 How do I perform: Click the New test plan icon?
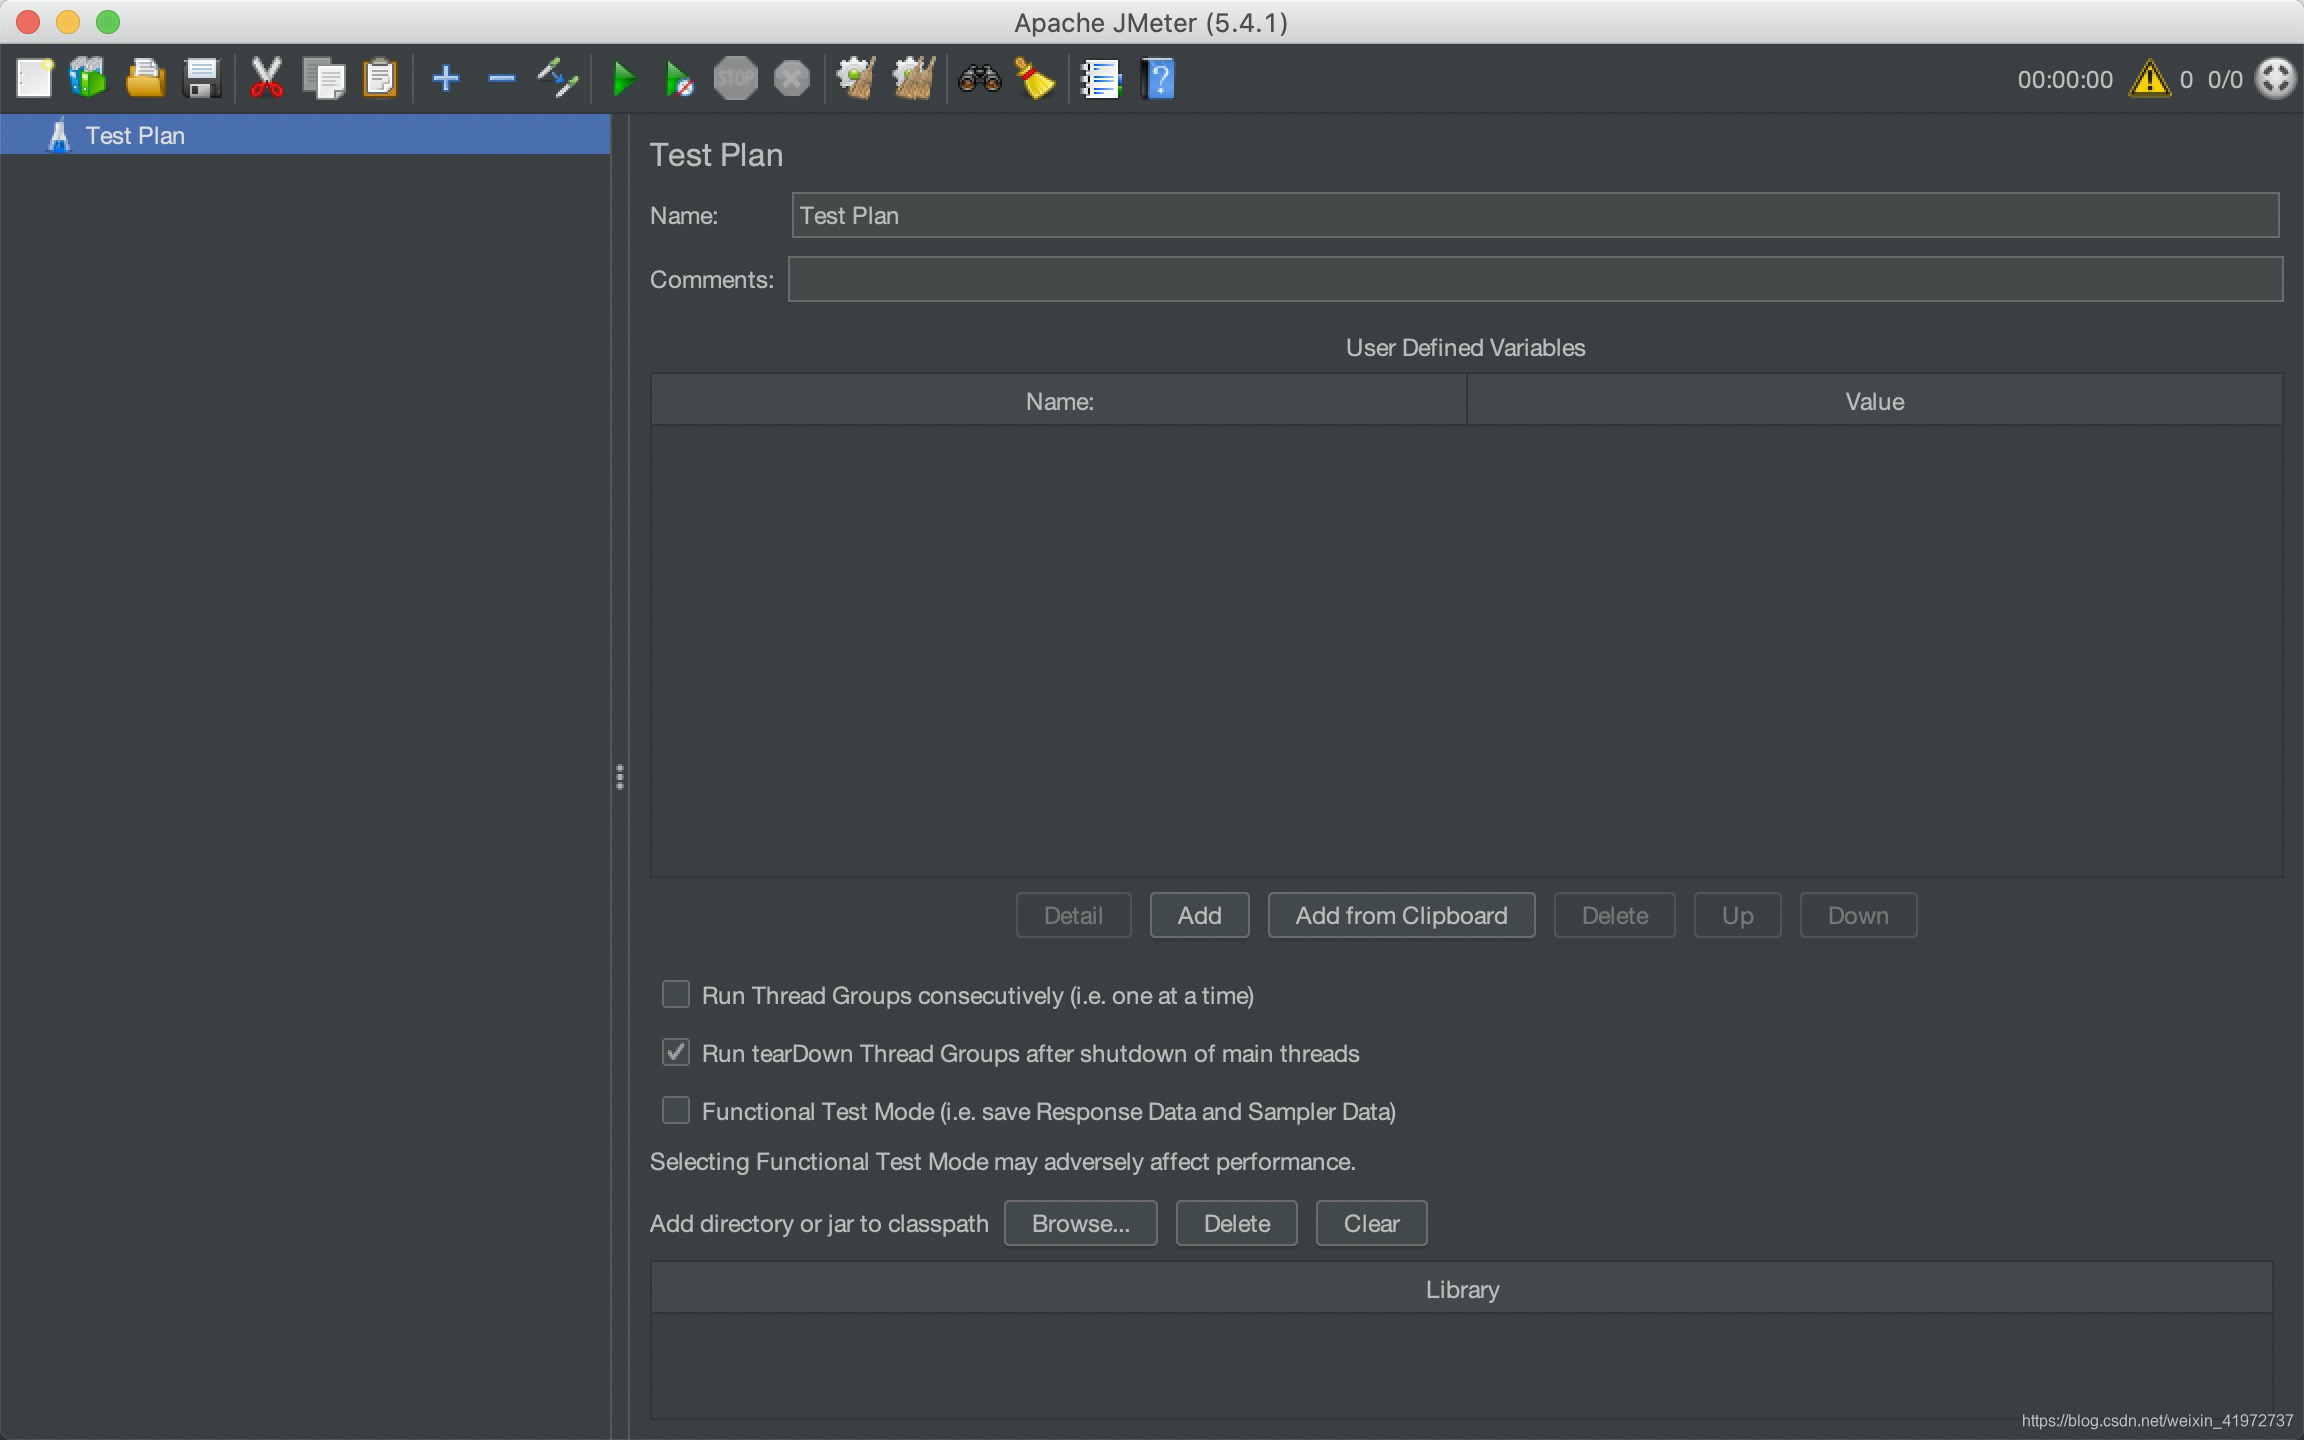point(34,78)
